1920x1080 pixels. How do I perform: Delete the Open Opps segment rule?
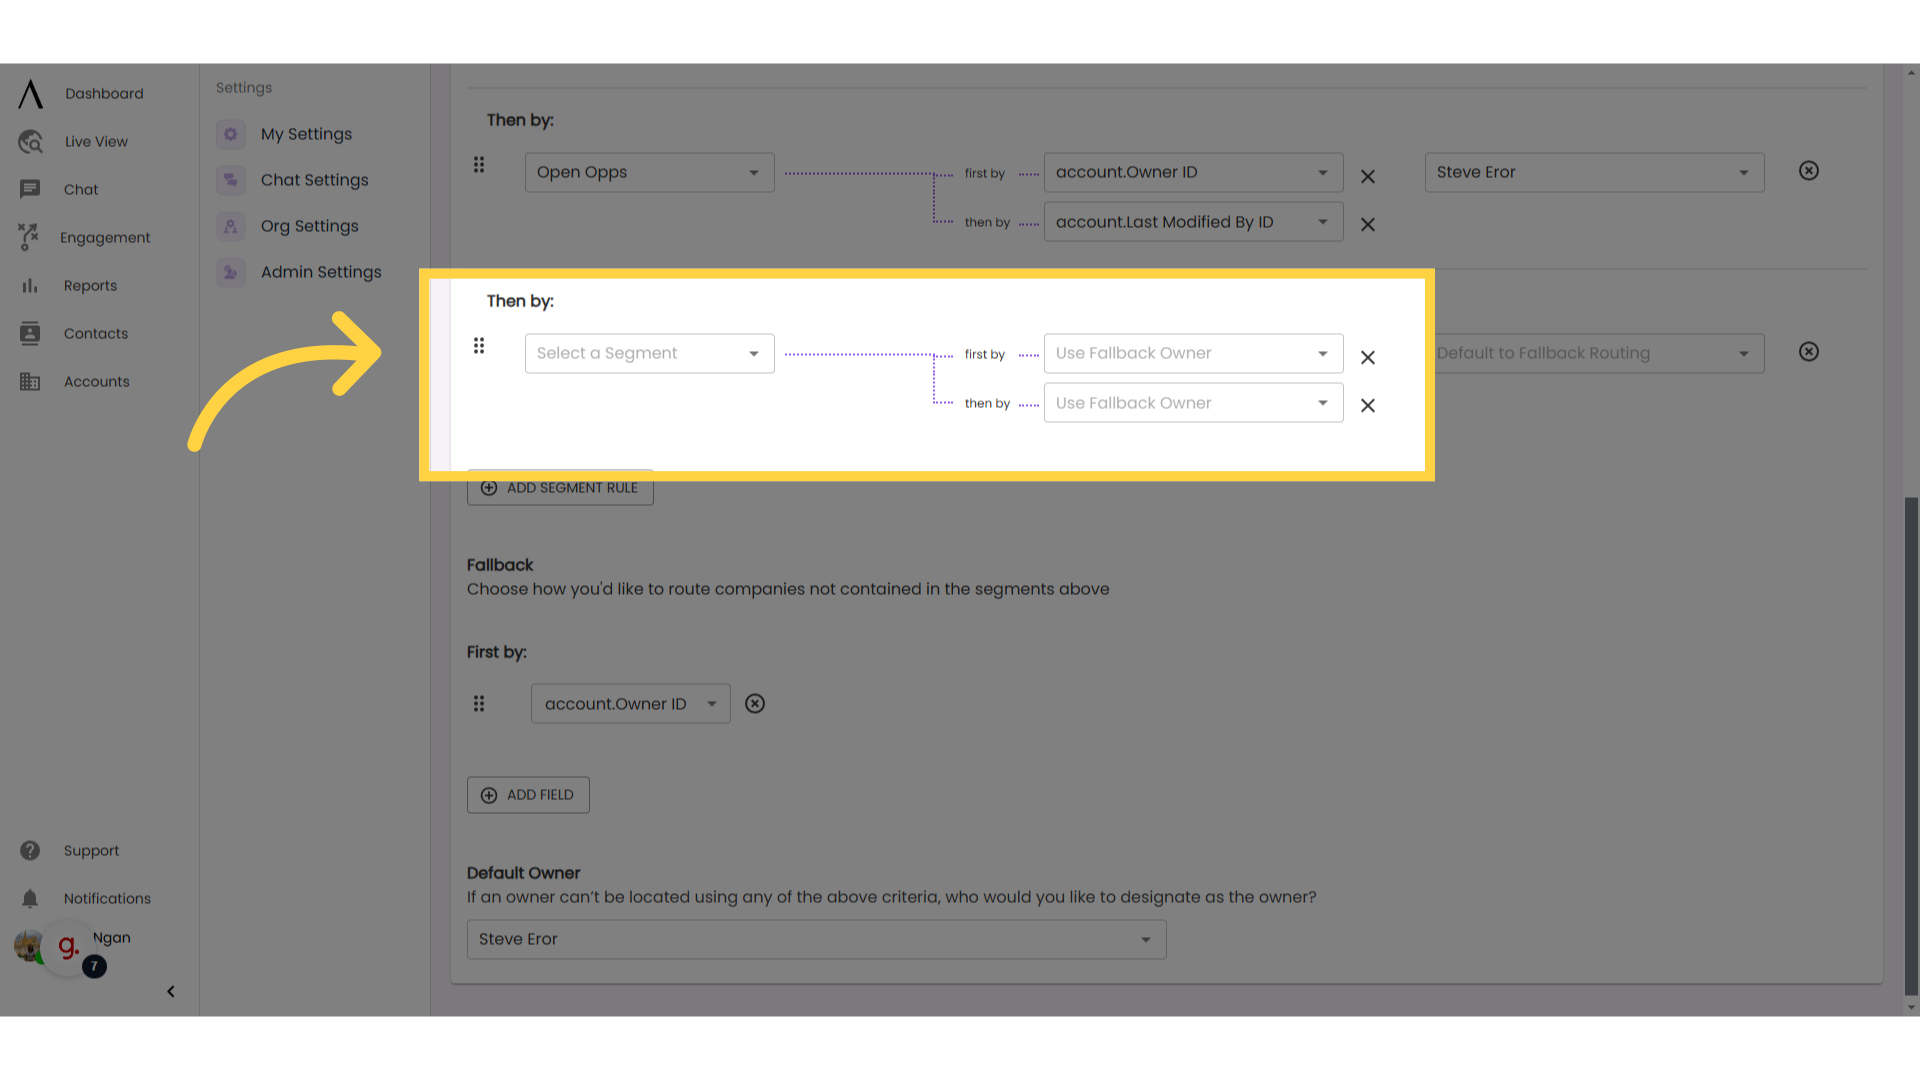click(x=1809, y=171)
